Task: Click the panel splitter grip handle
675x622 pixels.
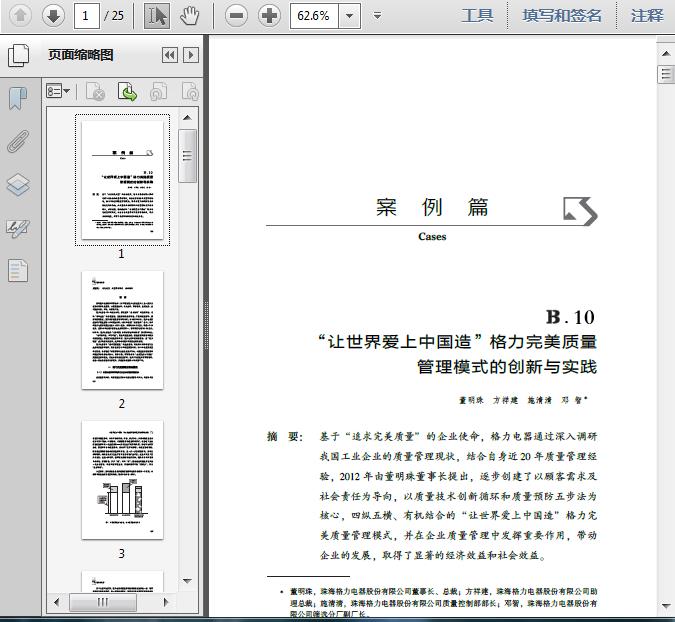Action: coord(206,325)
